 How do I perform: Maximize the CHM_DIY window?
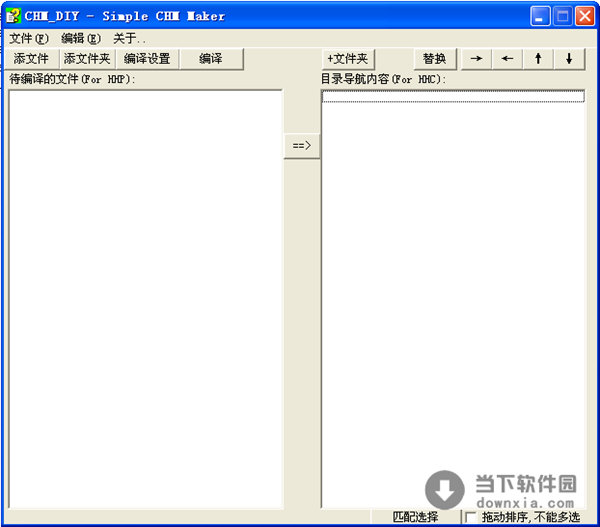click(562, 16)
